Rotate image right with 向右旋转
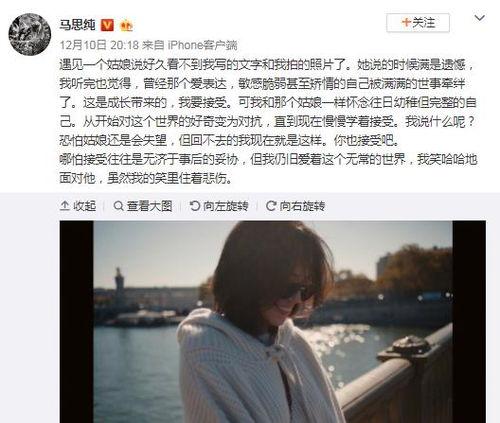 [x=295, y=206]
